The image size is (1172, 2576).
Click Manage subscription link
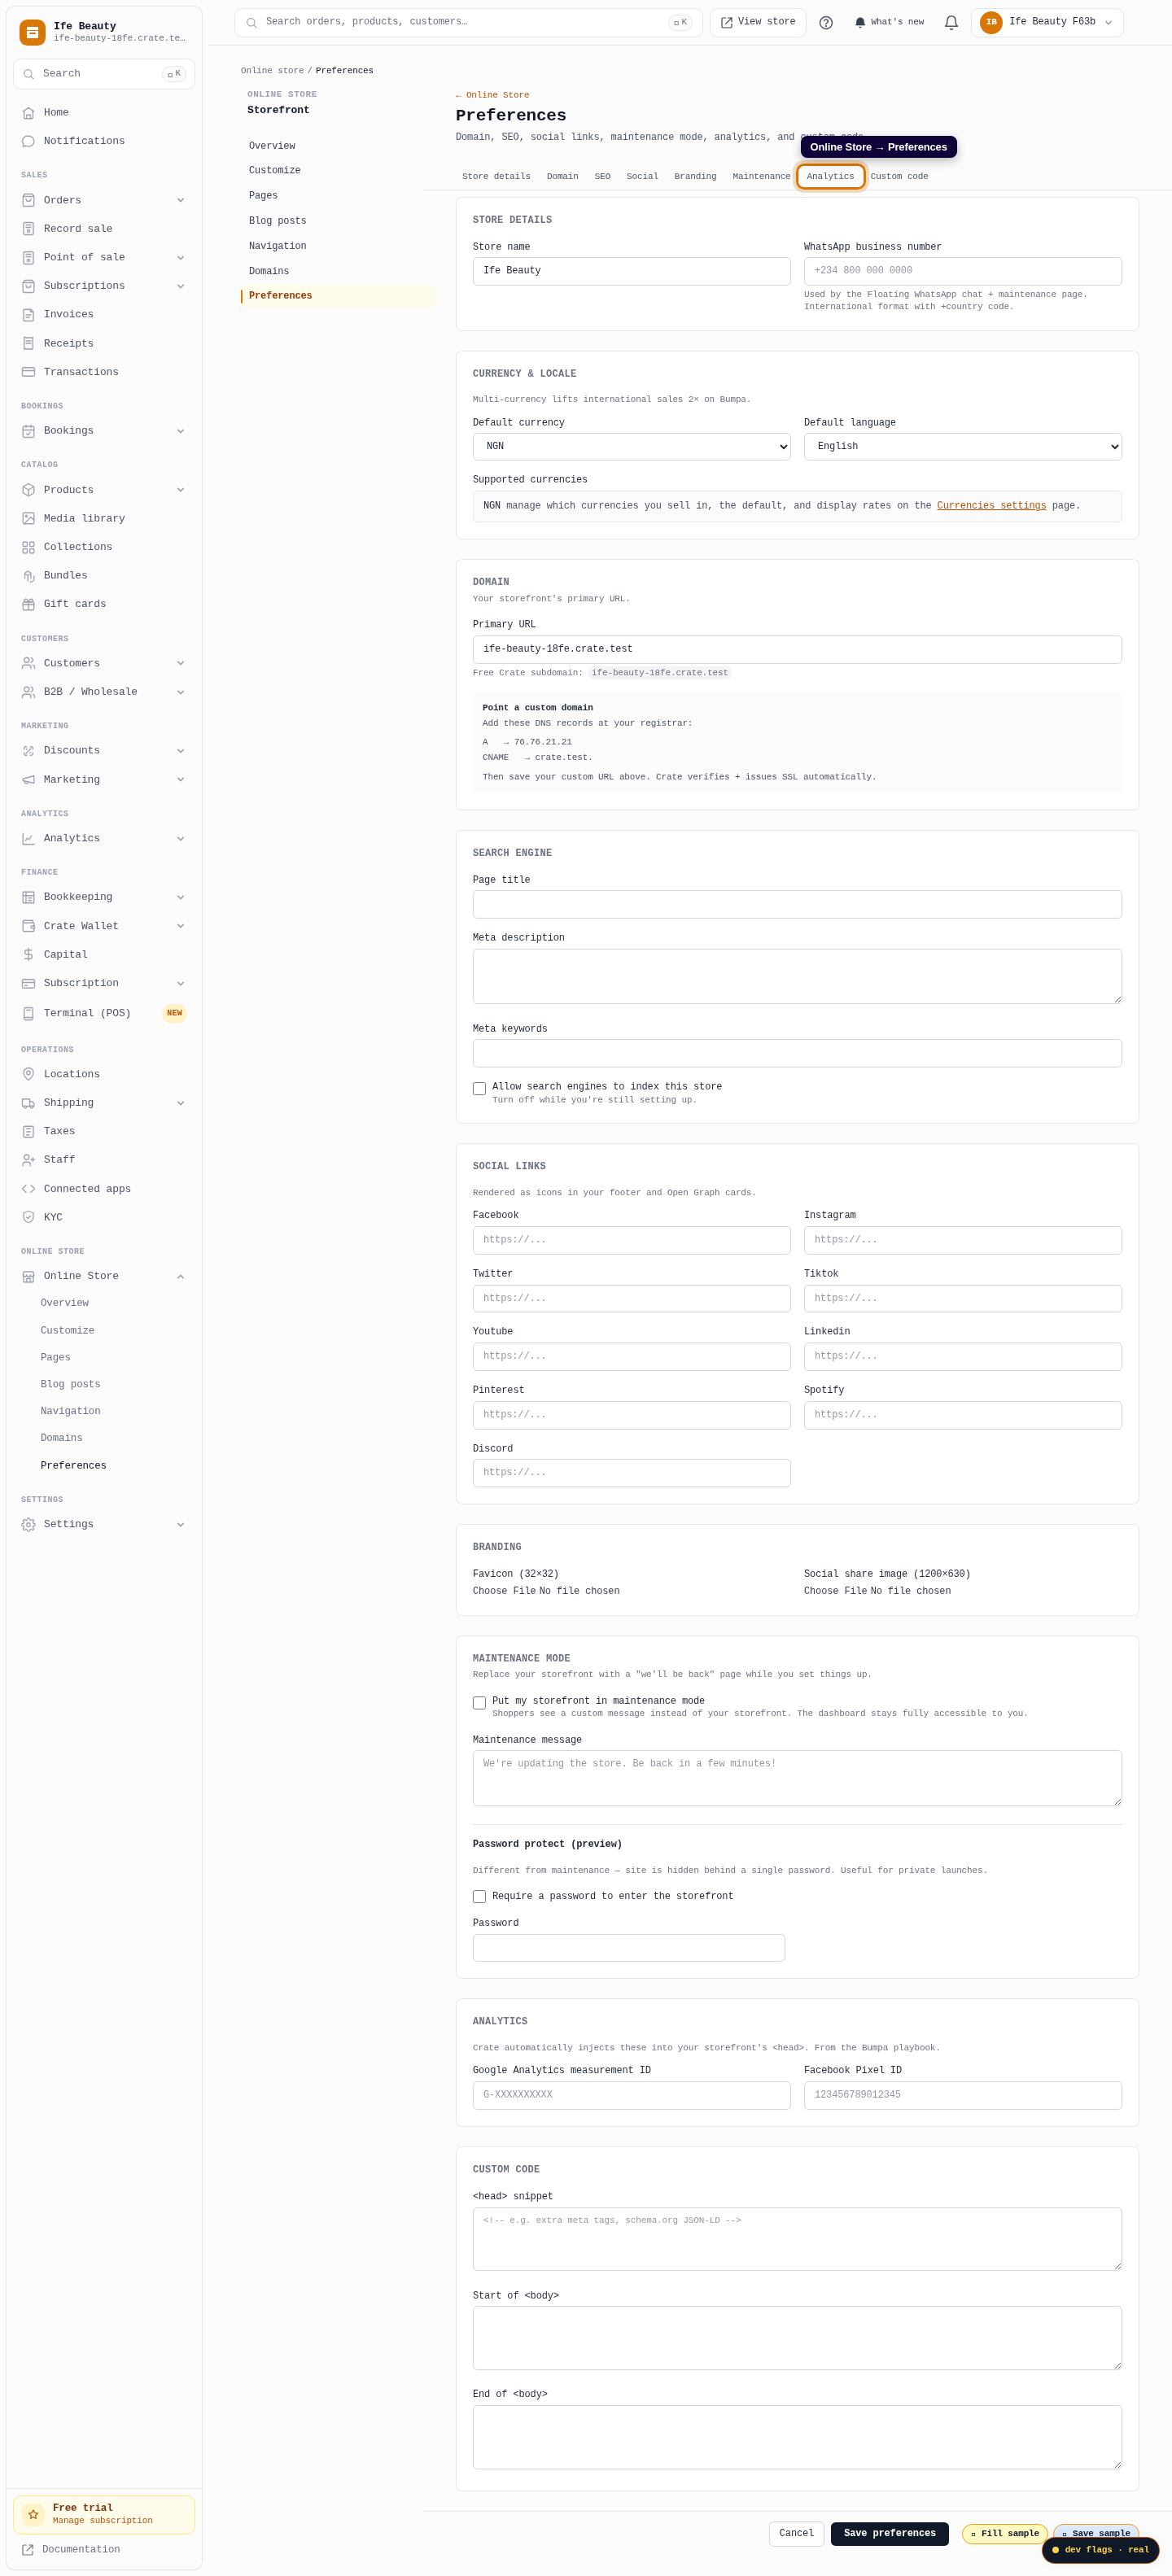pos(102,2520)
